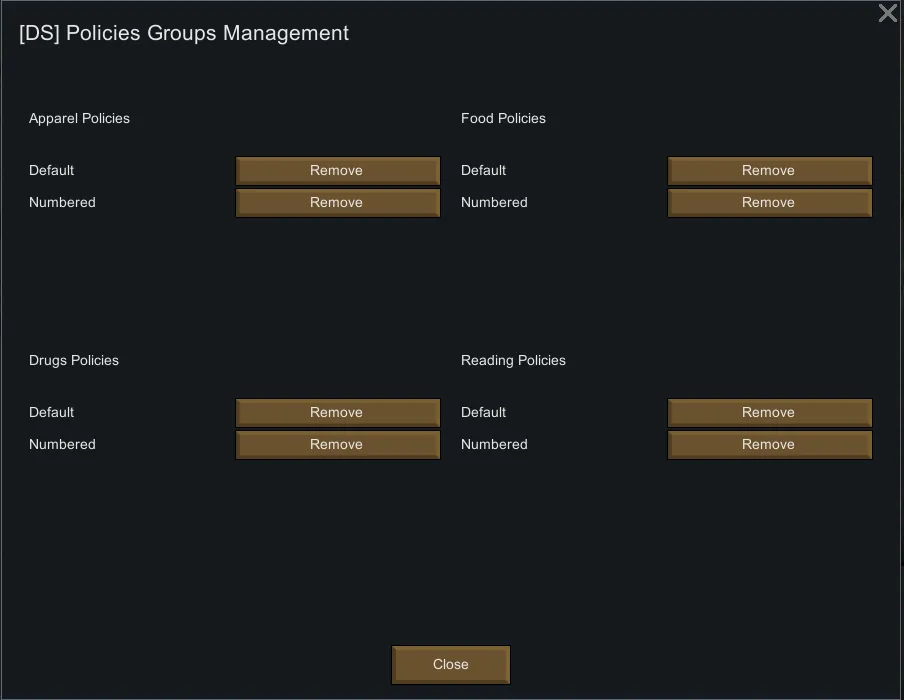Viewport: 904px width, 700px height.
Task: Remove the Default group under Drugs Policies
Action: (x=337, y=413)
